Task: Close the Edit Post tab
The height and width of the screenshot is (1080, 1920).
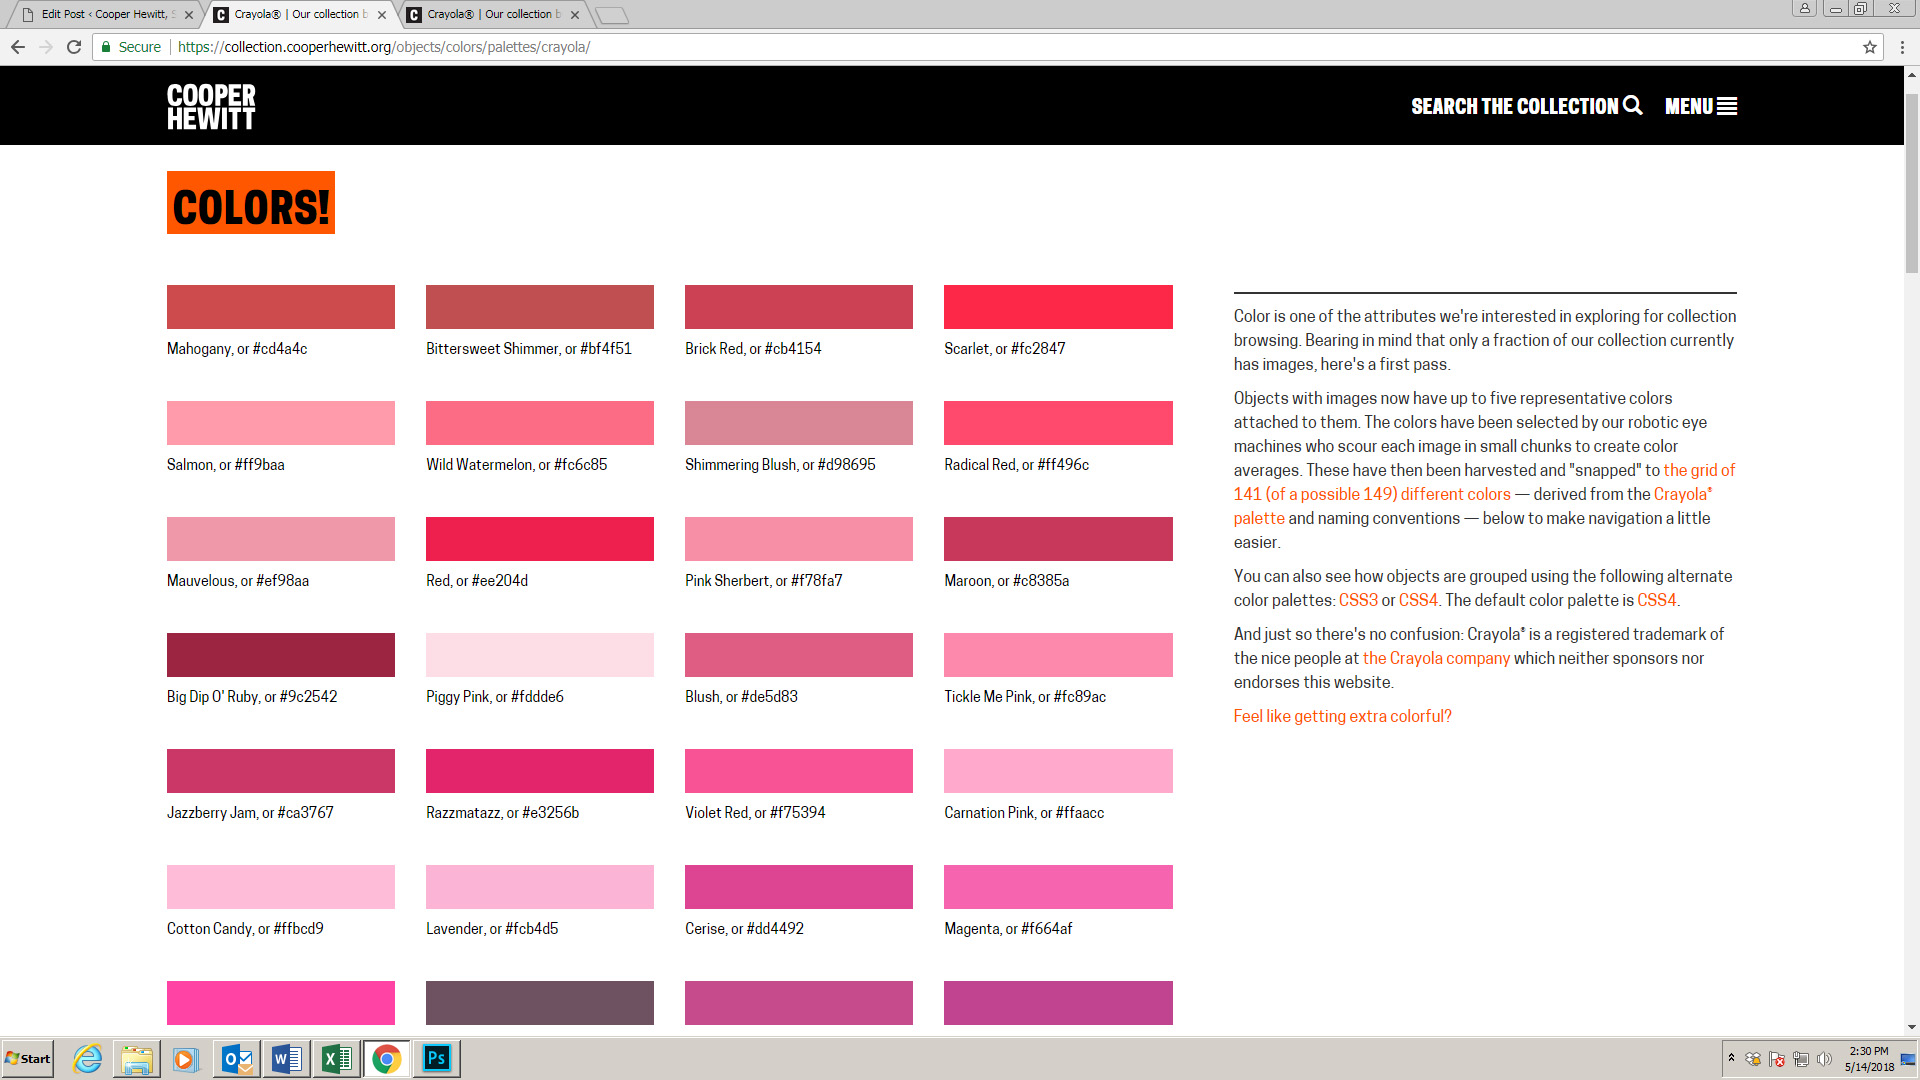Action: click(x=189, y=15)
